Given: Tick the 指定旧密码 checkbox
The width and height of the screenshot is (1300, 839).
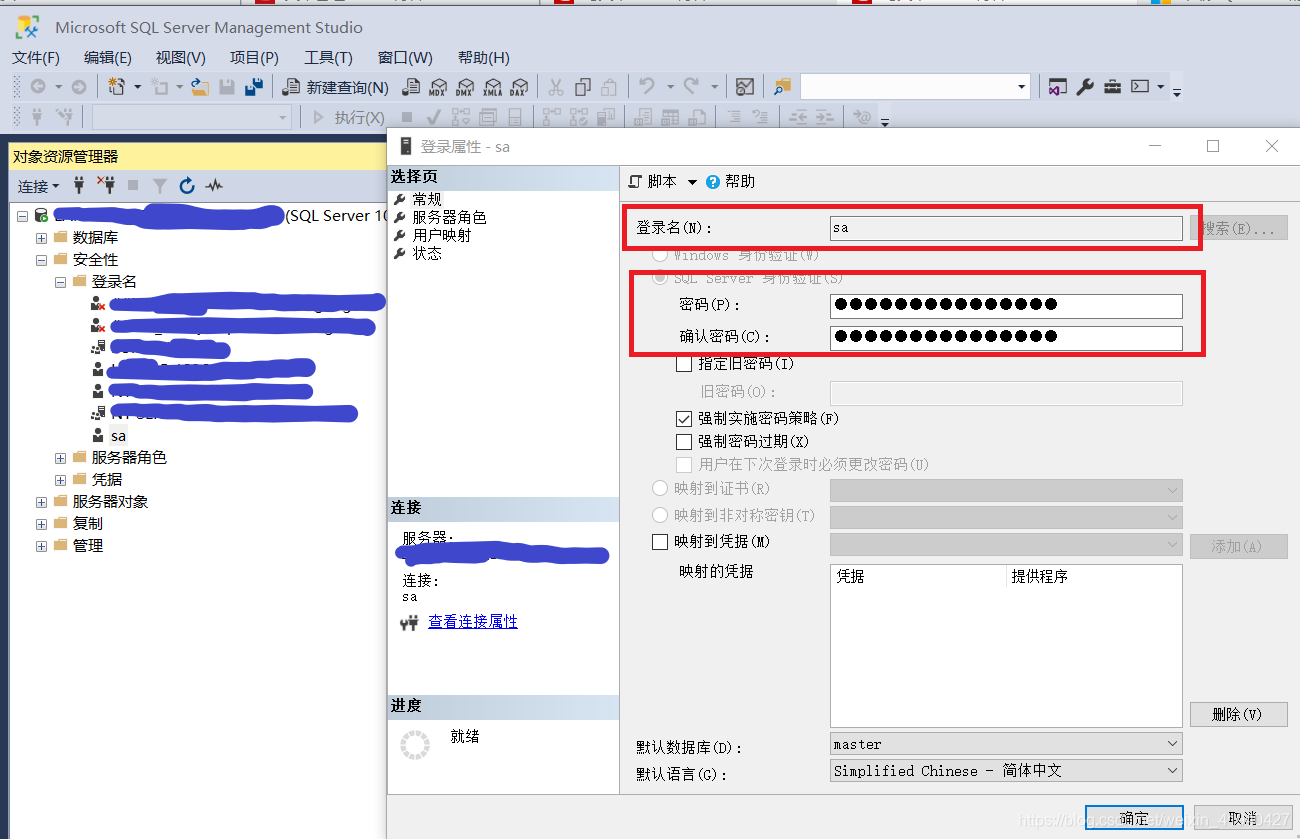Looking at the screenshot, I should coord(684,365).
